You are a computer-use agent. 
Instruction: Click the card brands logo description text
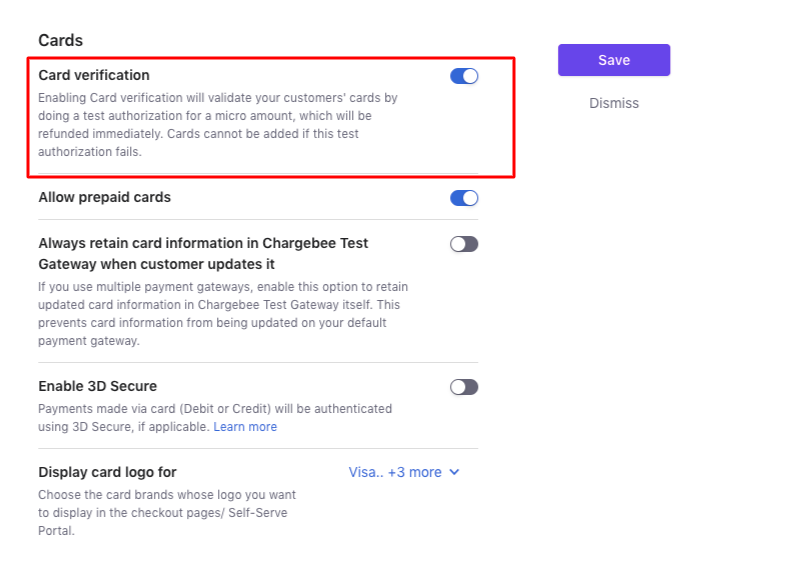pos(167,512)
